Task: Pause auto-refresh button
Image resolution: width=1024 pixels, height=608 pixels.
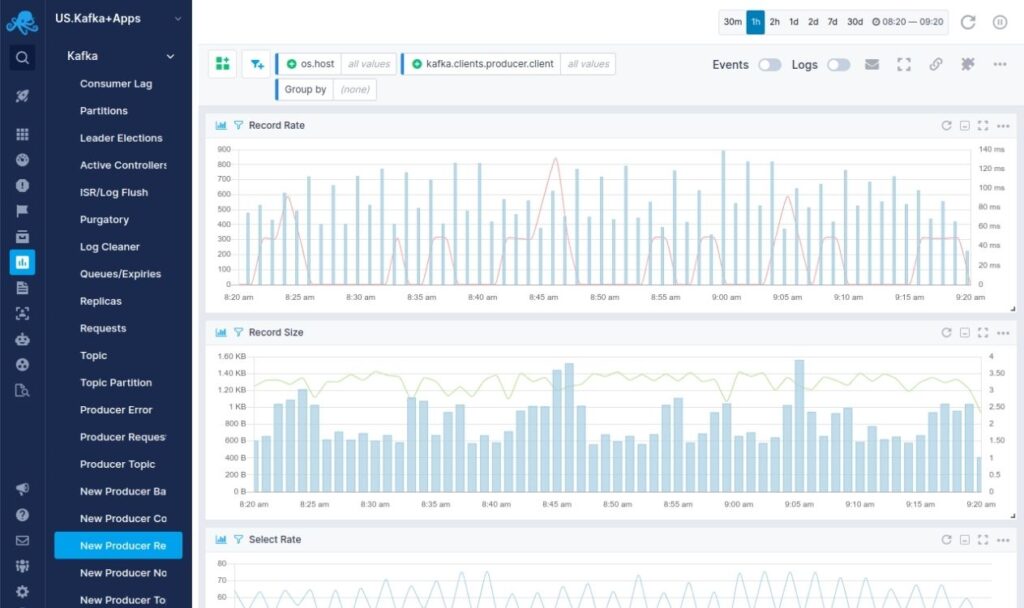Action: [x=1000, y=22]
